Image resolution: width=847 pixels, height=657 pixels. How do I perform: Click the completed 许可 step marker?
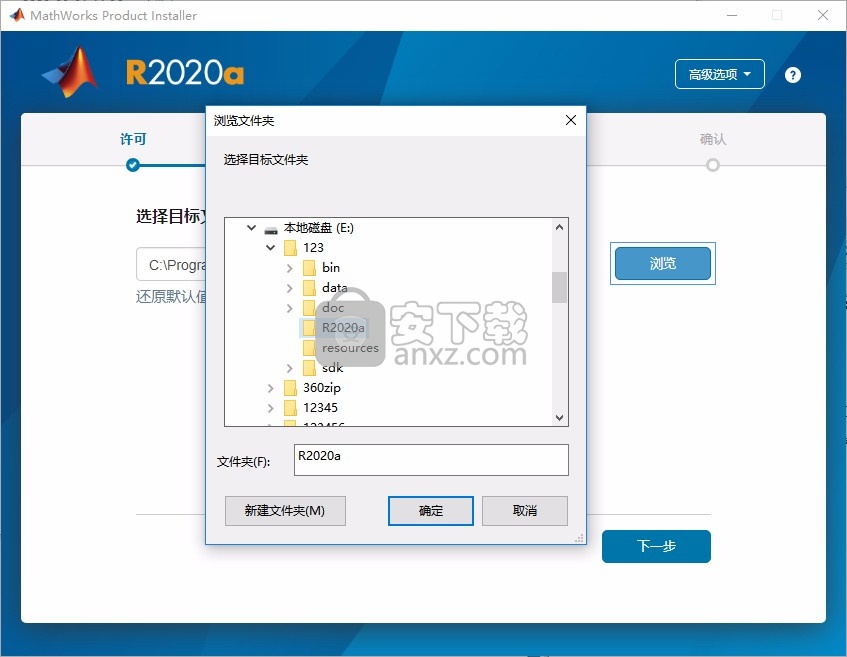coord(133,165)
